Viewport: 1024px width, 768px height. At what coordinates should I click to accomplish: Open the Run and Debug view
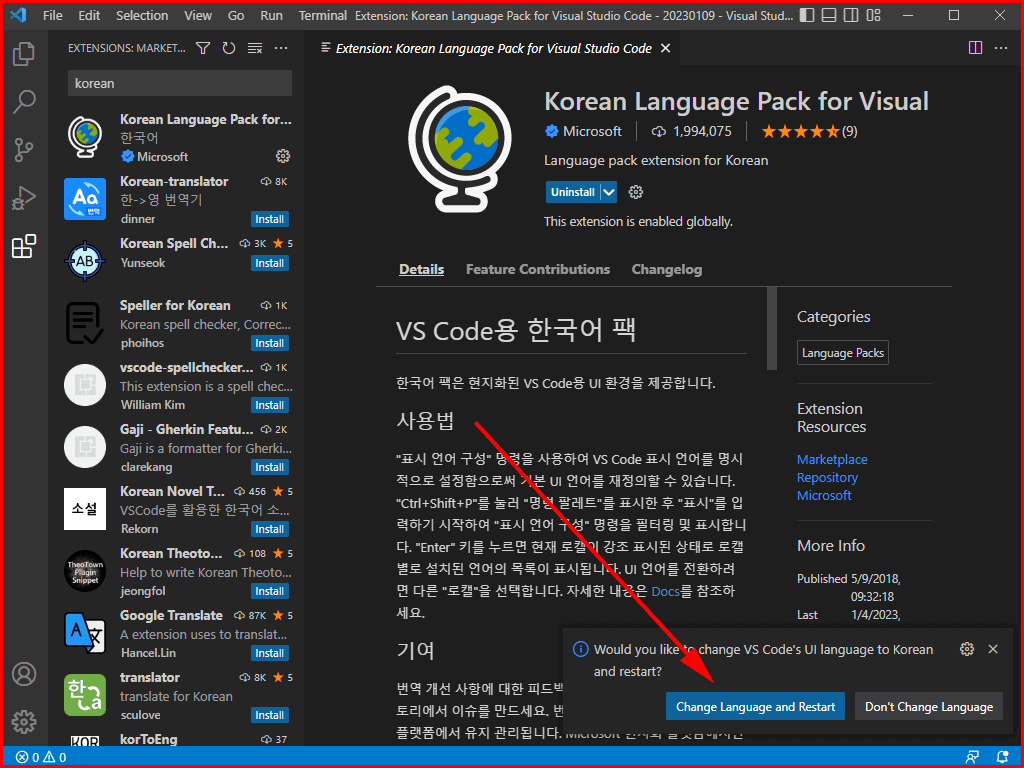coord(24,199)
